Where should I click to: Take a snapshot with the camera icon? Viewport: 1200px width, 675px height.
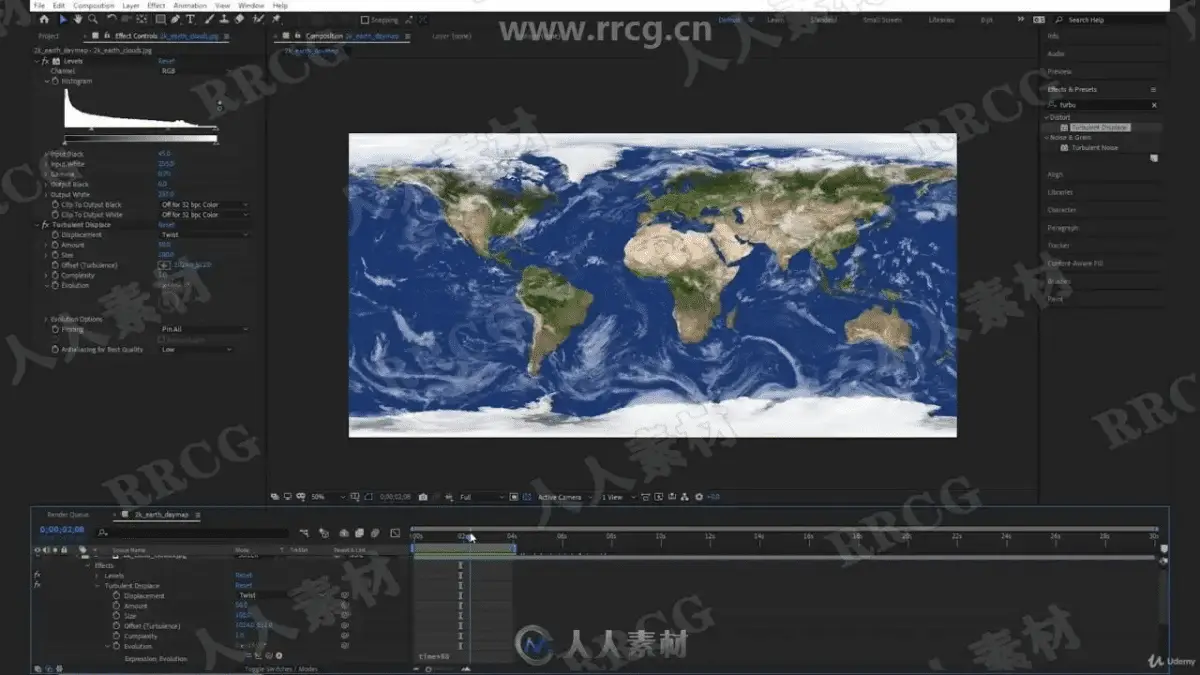coord(423,497)
